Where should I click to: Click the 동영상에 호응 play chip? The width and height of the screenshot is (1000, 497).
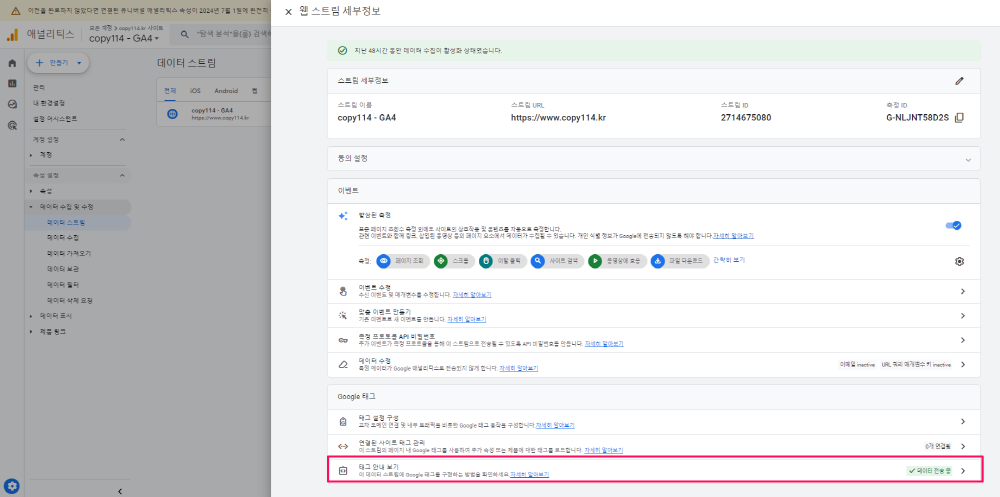[617, 261]
